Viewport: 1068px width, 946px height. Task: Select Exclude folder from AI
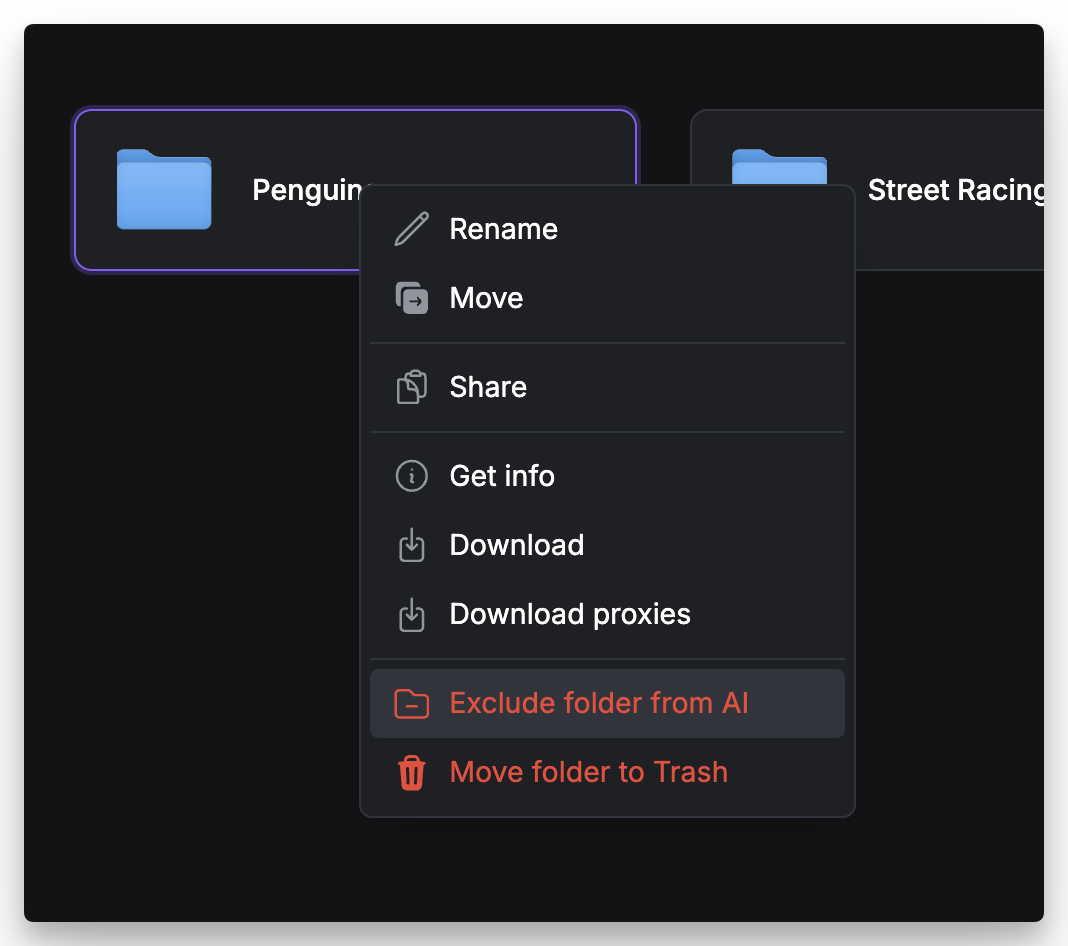[598, 704]
